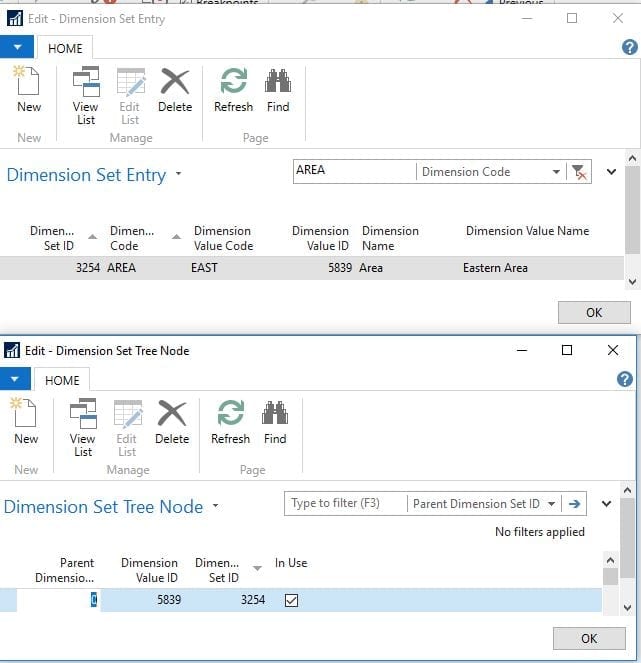Open View List in Dimension Set Entry ribbon

pyautogui.click(x=86, y=96)
